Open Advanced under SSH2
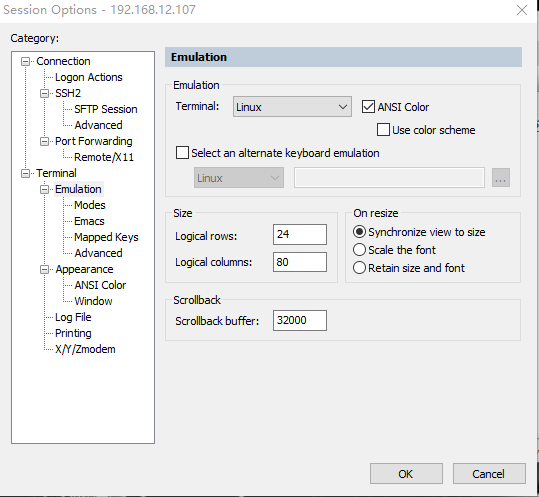 [x=98, y=125]
